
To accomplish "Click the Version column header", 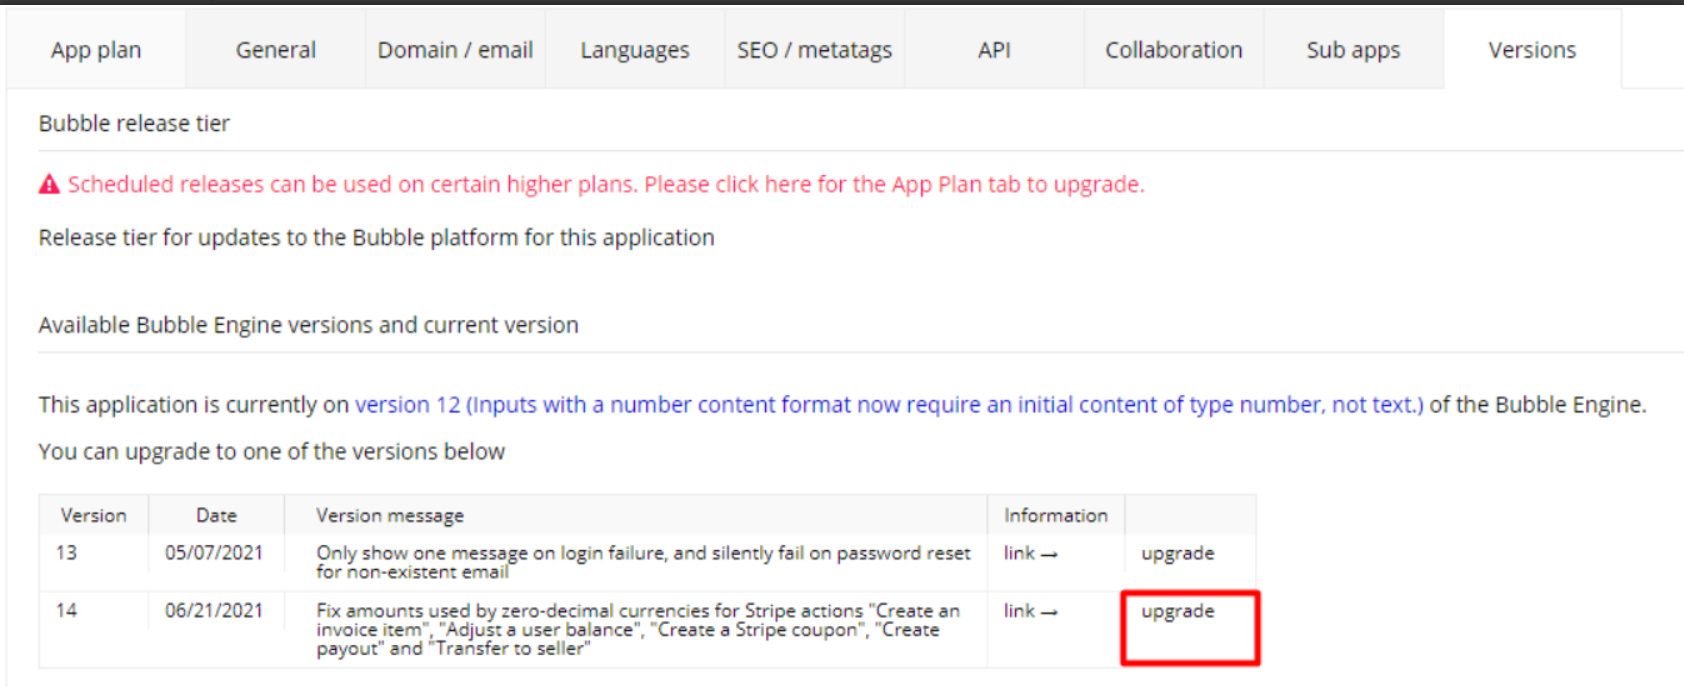I will click(94, 515).
